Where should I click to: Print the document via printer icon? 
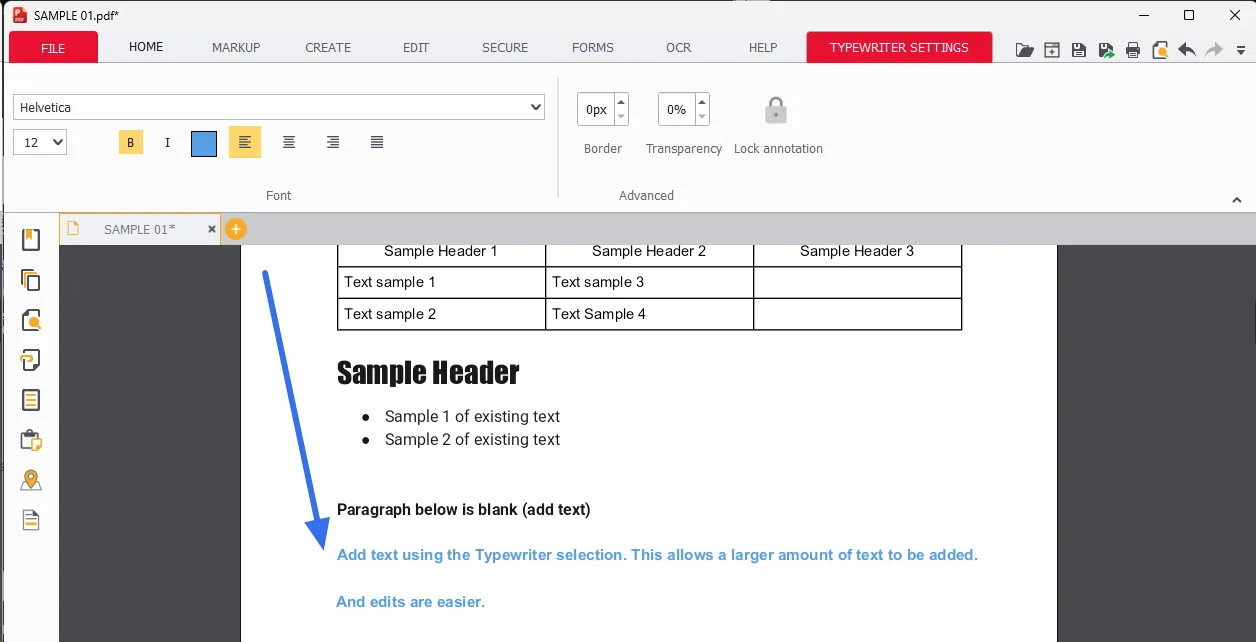pyautogui.click(x=1133, y=50)
